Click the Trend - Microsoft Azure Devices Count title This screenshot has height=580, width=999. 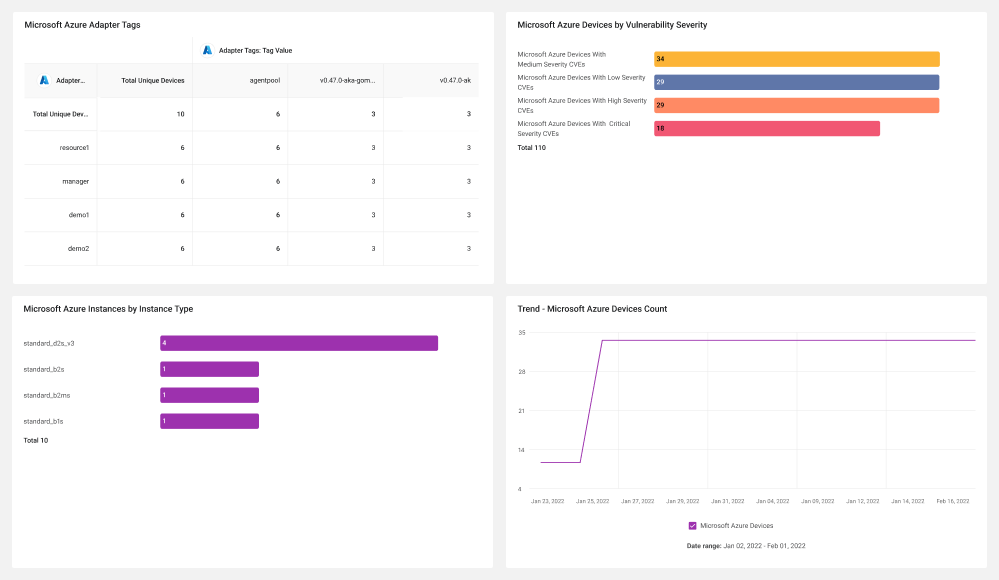592,308
